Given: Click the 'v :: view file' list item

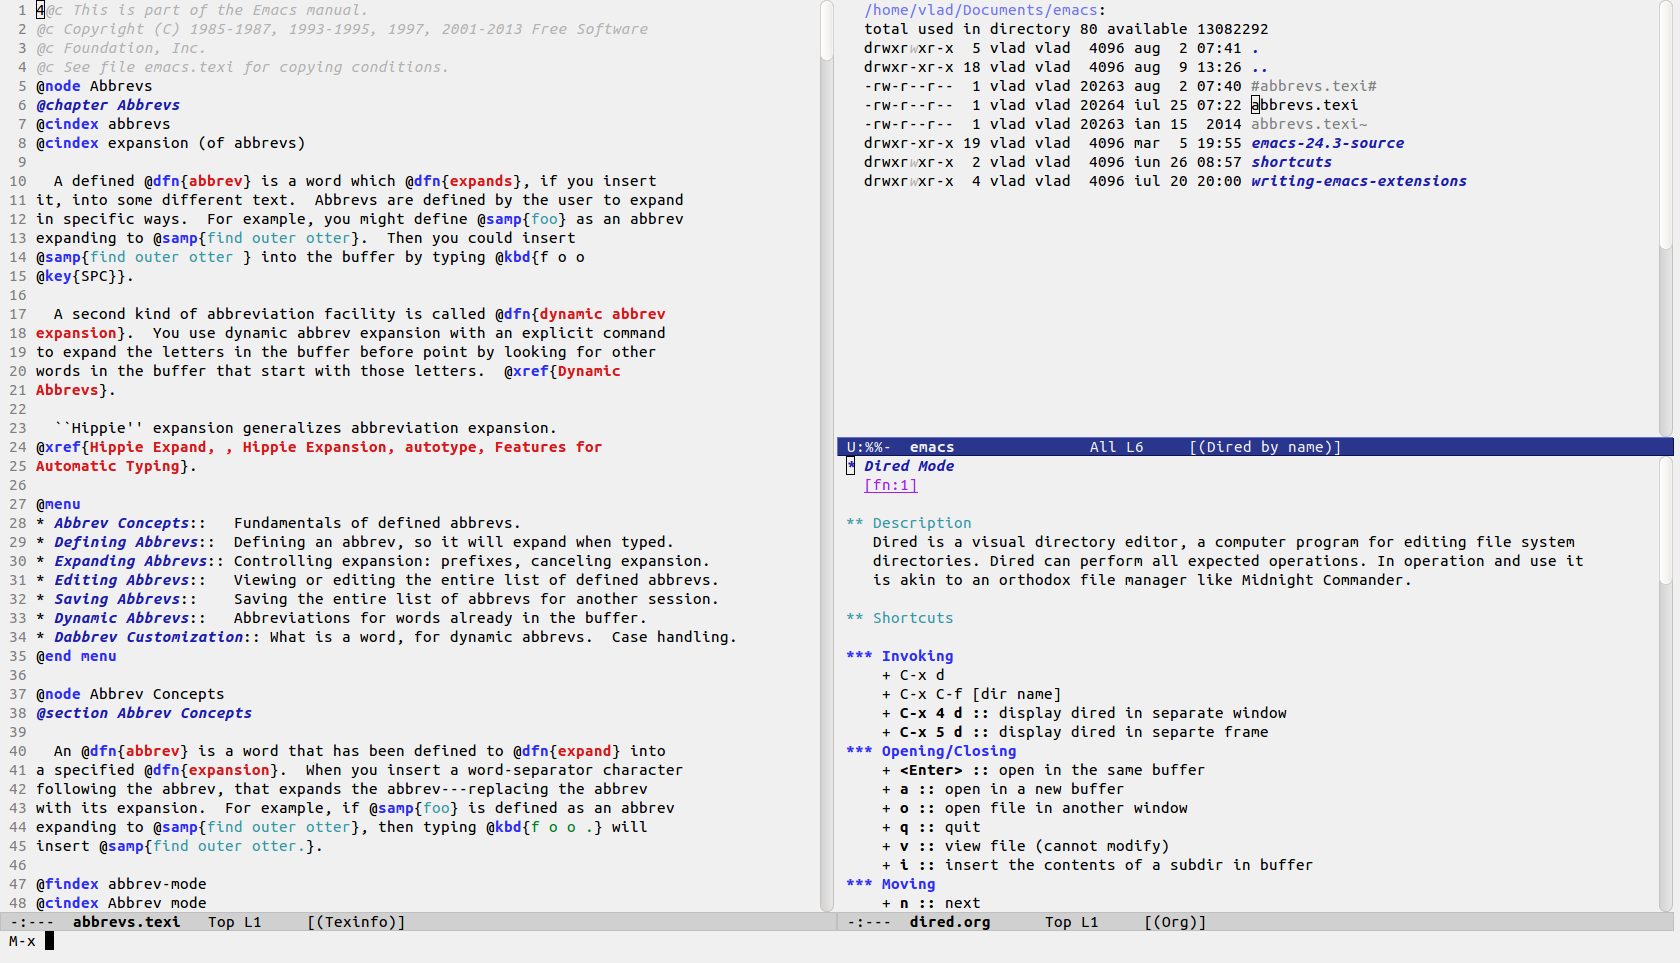Looking at the screenshot, I should (1025, 846).
